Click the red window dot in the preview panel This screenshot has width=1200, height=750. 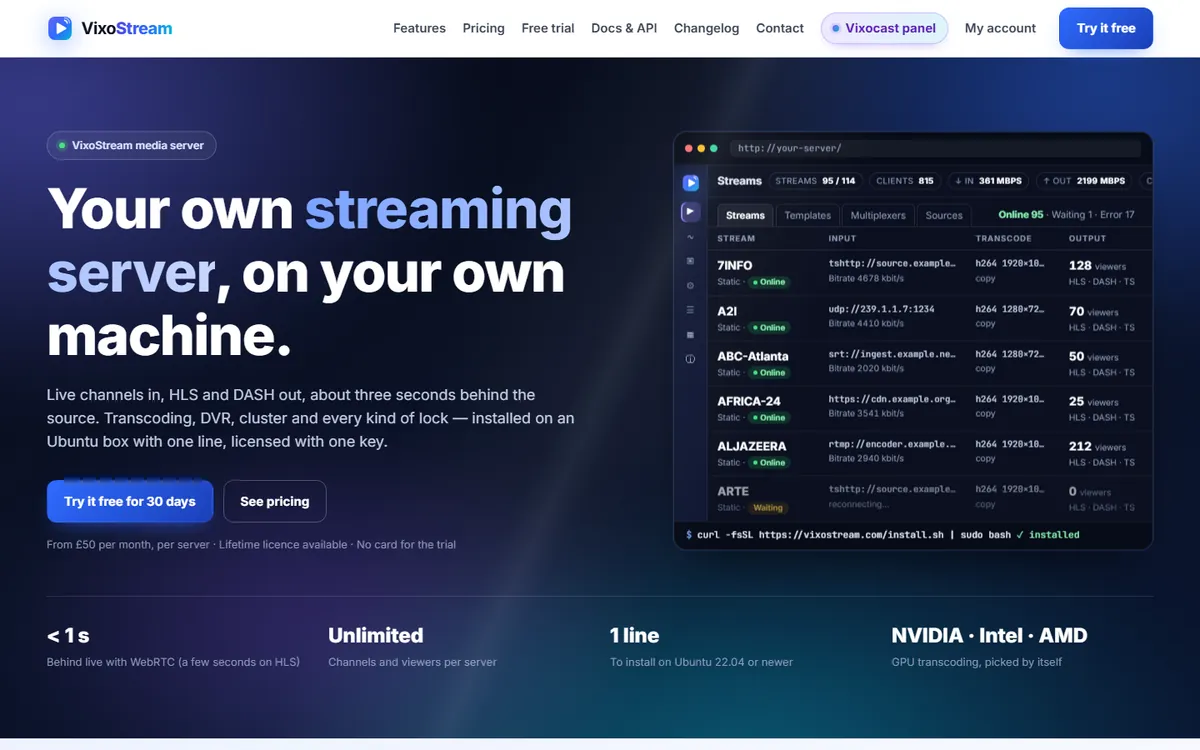click(688, 148)
